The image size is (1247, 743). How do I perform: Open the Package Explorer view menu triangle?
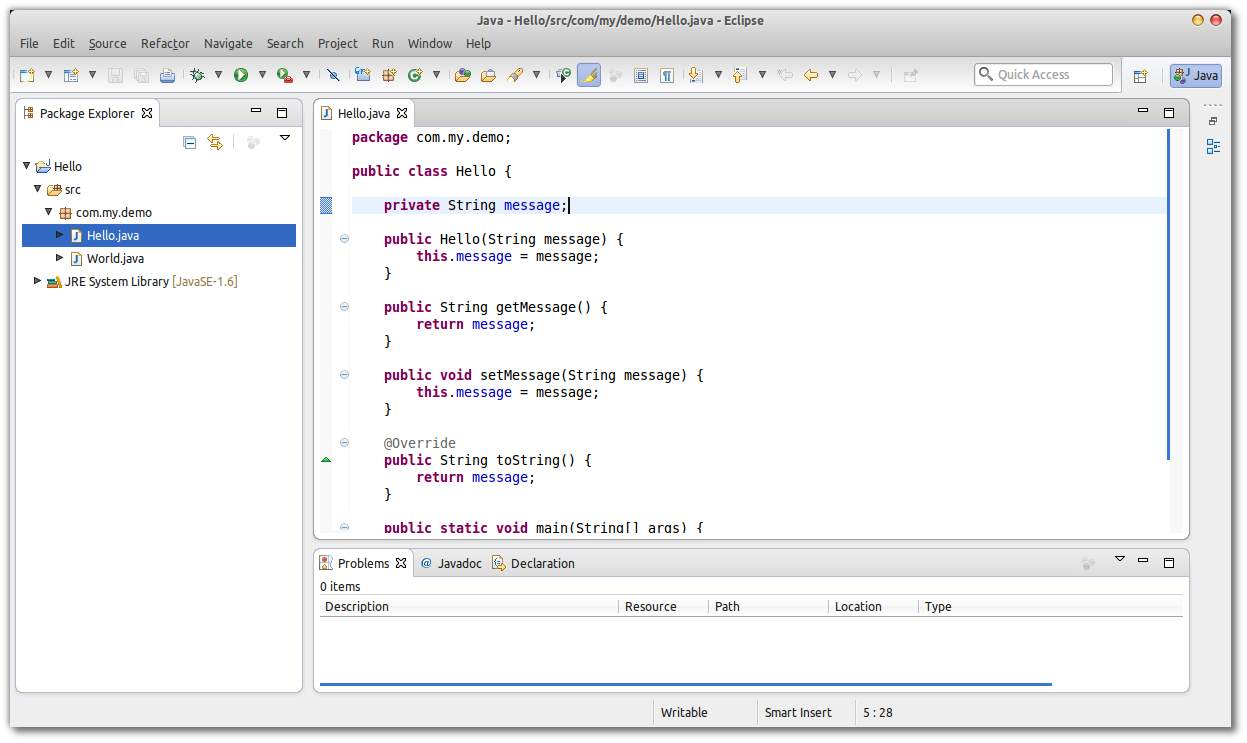coord(284,138)
